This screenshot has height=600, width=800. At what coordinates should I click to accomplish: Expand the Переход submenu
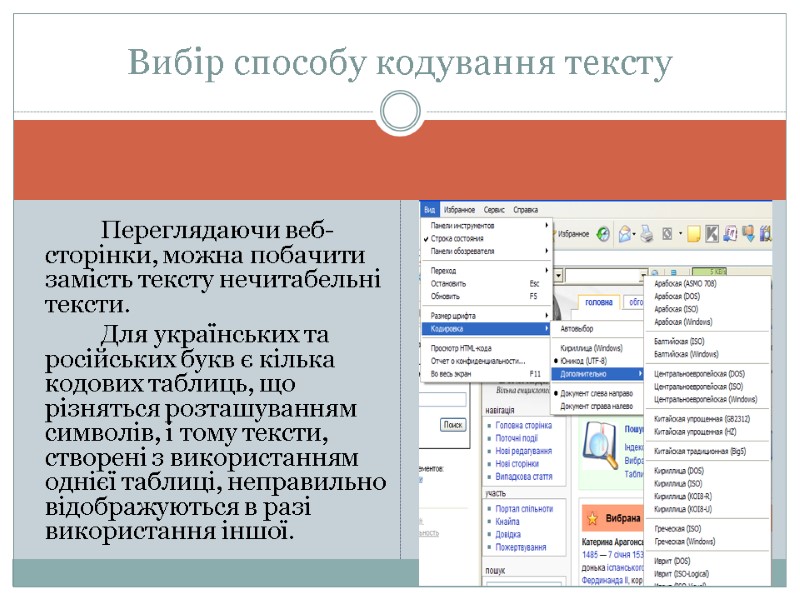pyautogui.click(x=487, y=270)
